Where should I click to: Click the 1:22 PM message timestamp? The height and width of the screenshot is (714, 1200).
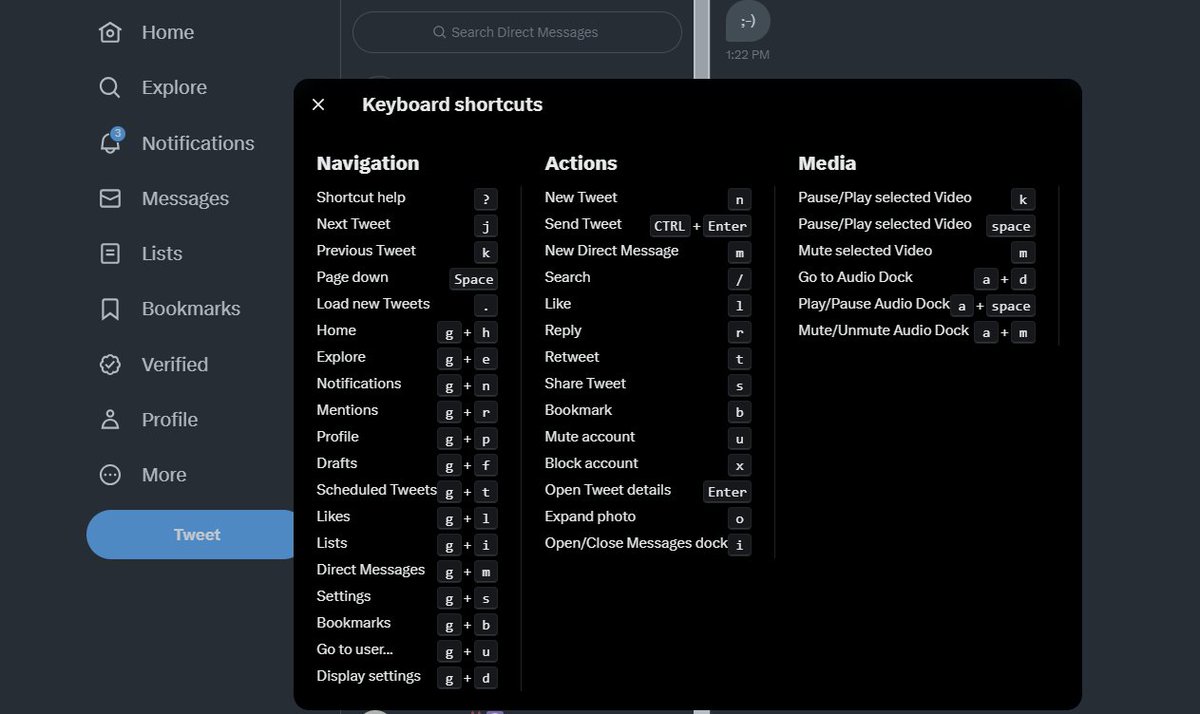748,55
